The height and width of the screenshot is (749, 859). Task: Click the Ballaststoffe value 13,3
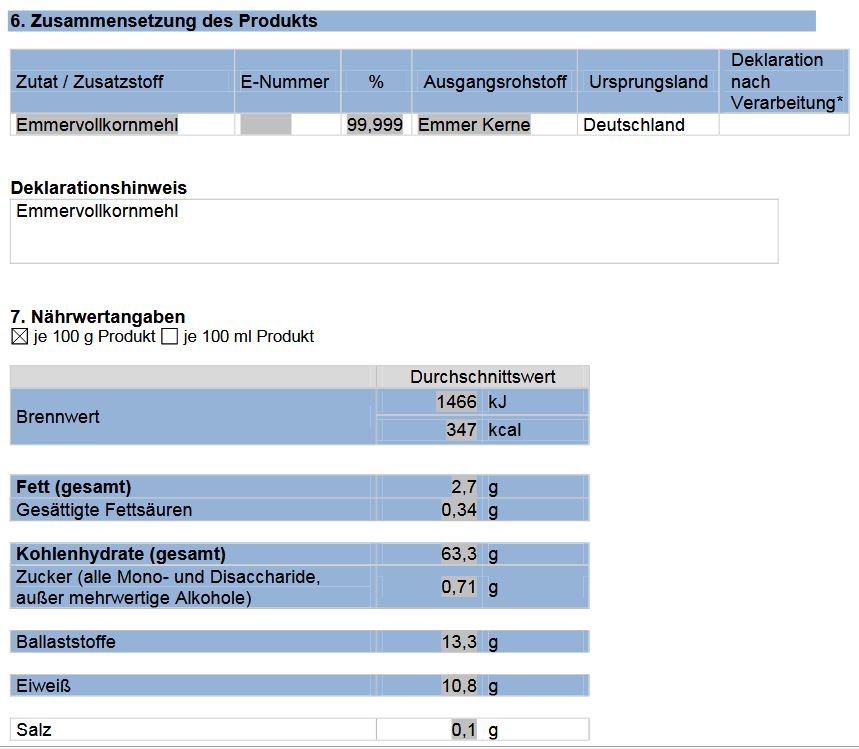click(x=460, y=641)
